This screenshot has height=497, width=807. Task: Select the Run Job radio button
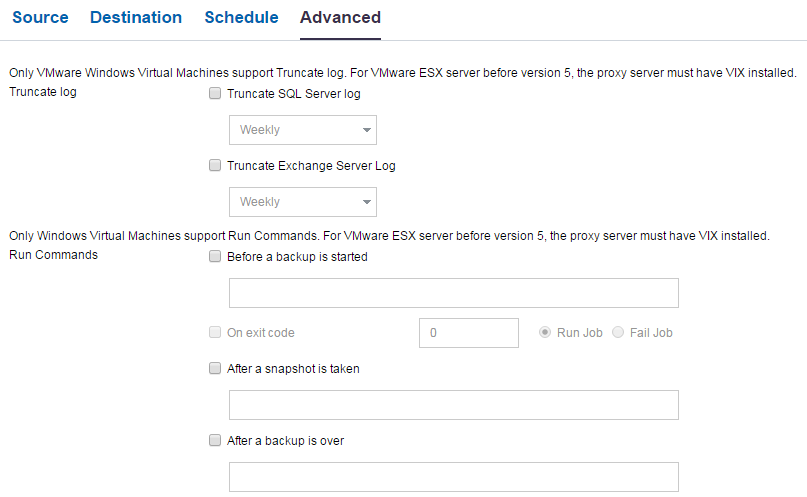[x=546, y=333]
